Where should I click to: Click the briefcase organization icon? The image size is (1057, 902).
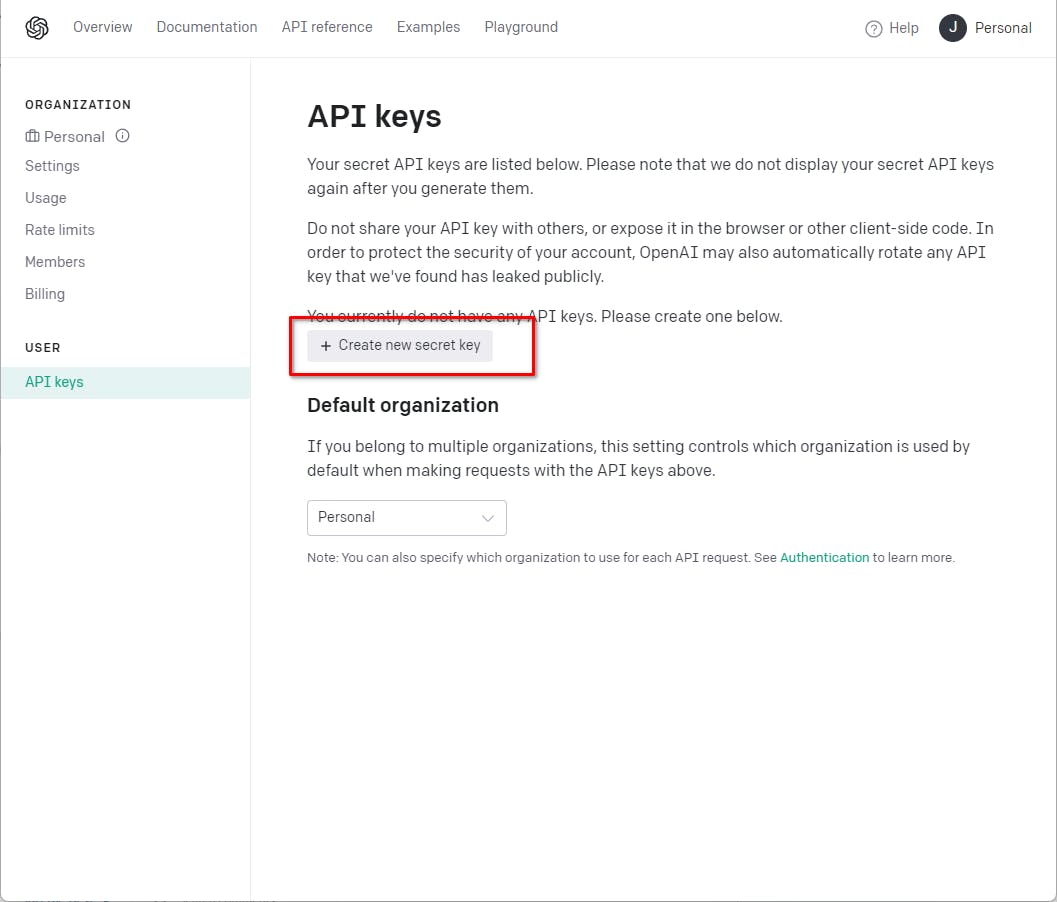pyautogui.click(x=32, y=136)
